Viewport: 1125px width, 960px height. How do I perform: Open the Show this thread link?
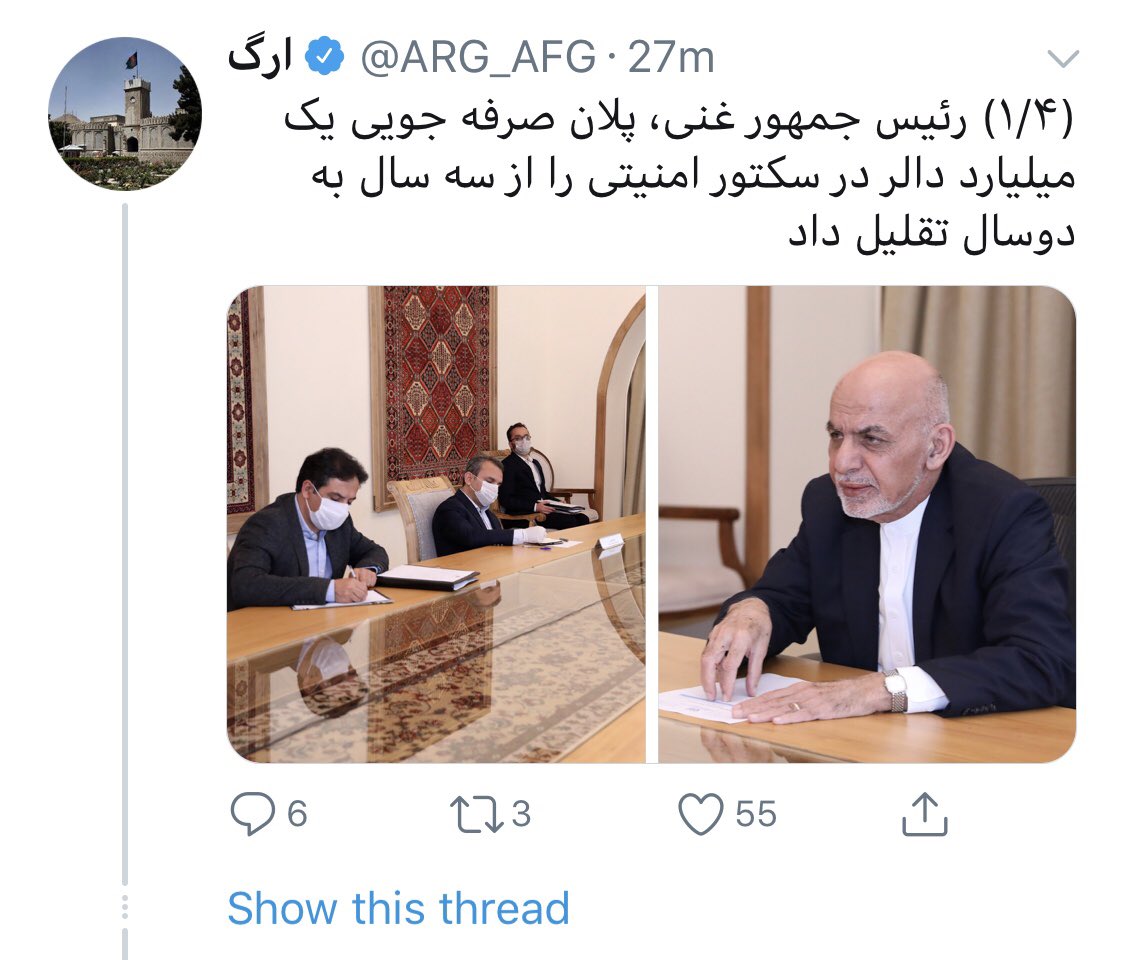click(x=398, y=908)
